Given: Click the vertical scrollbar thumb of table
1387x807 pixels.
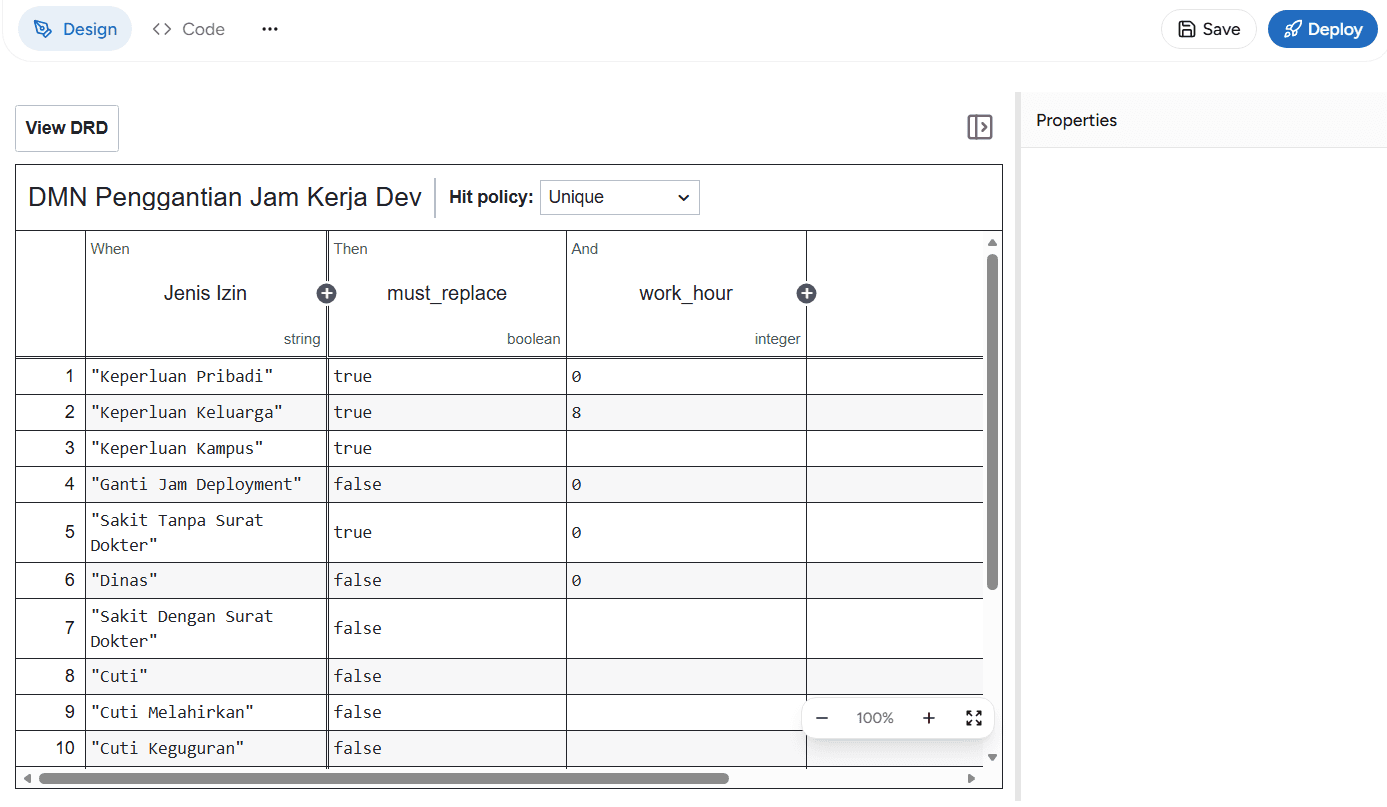Looking at the screenshot, I should 992,421.
